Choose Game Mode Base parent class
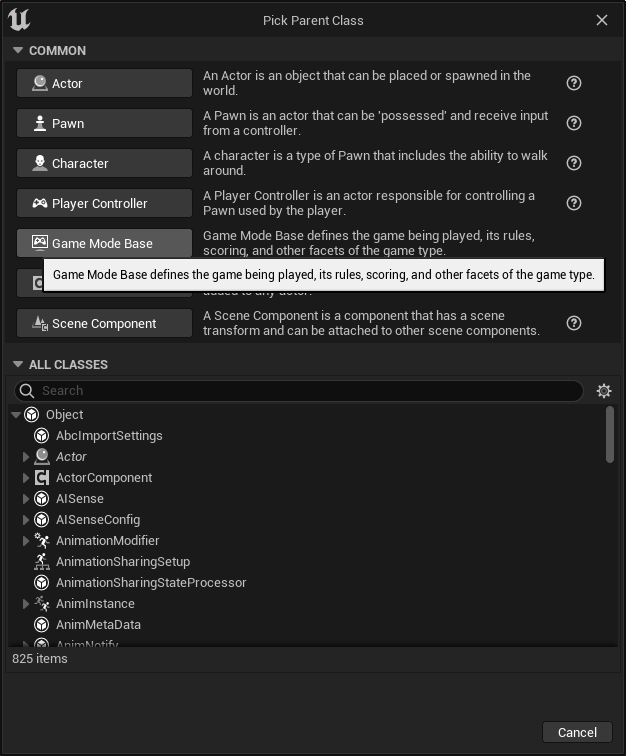This screenshot has width=626, height=756. [104, 243]
